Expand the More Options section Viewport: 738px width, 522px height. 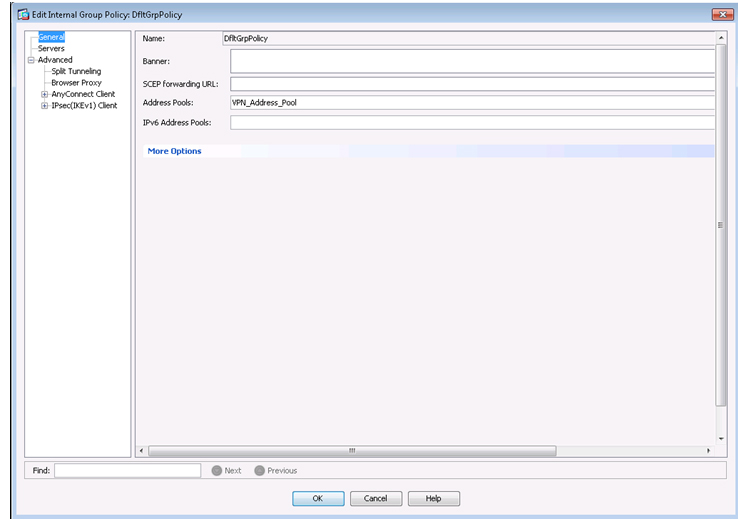[x=174, y=151]
